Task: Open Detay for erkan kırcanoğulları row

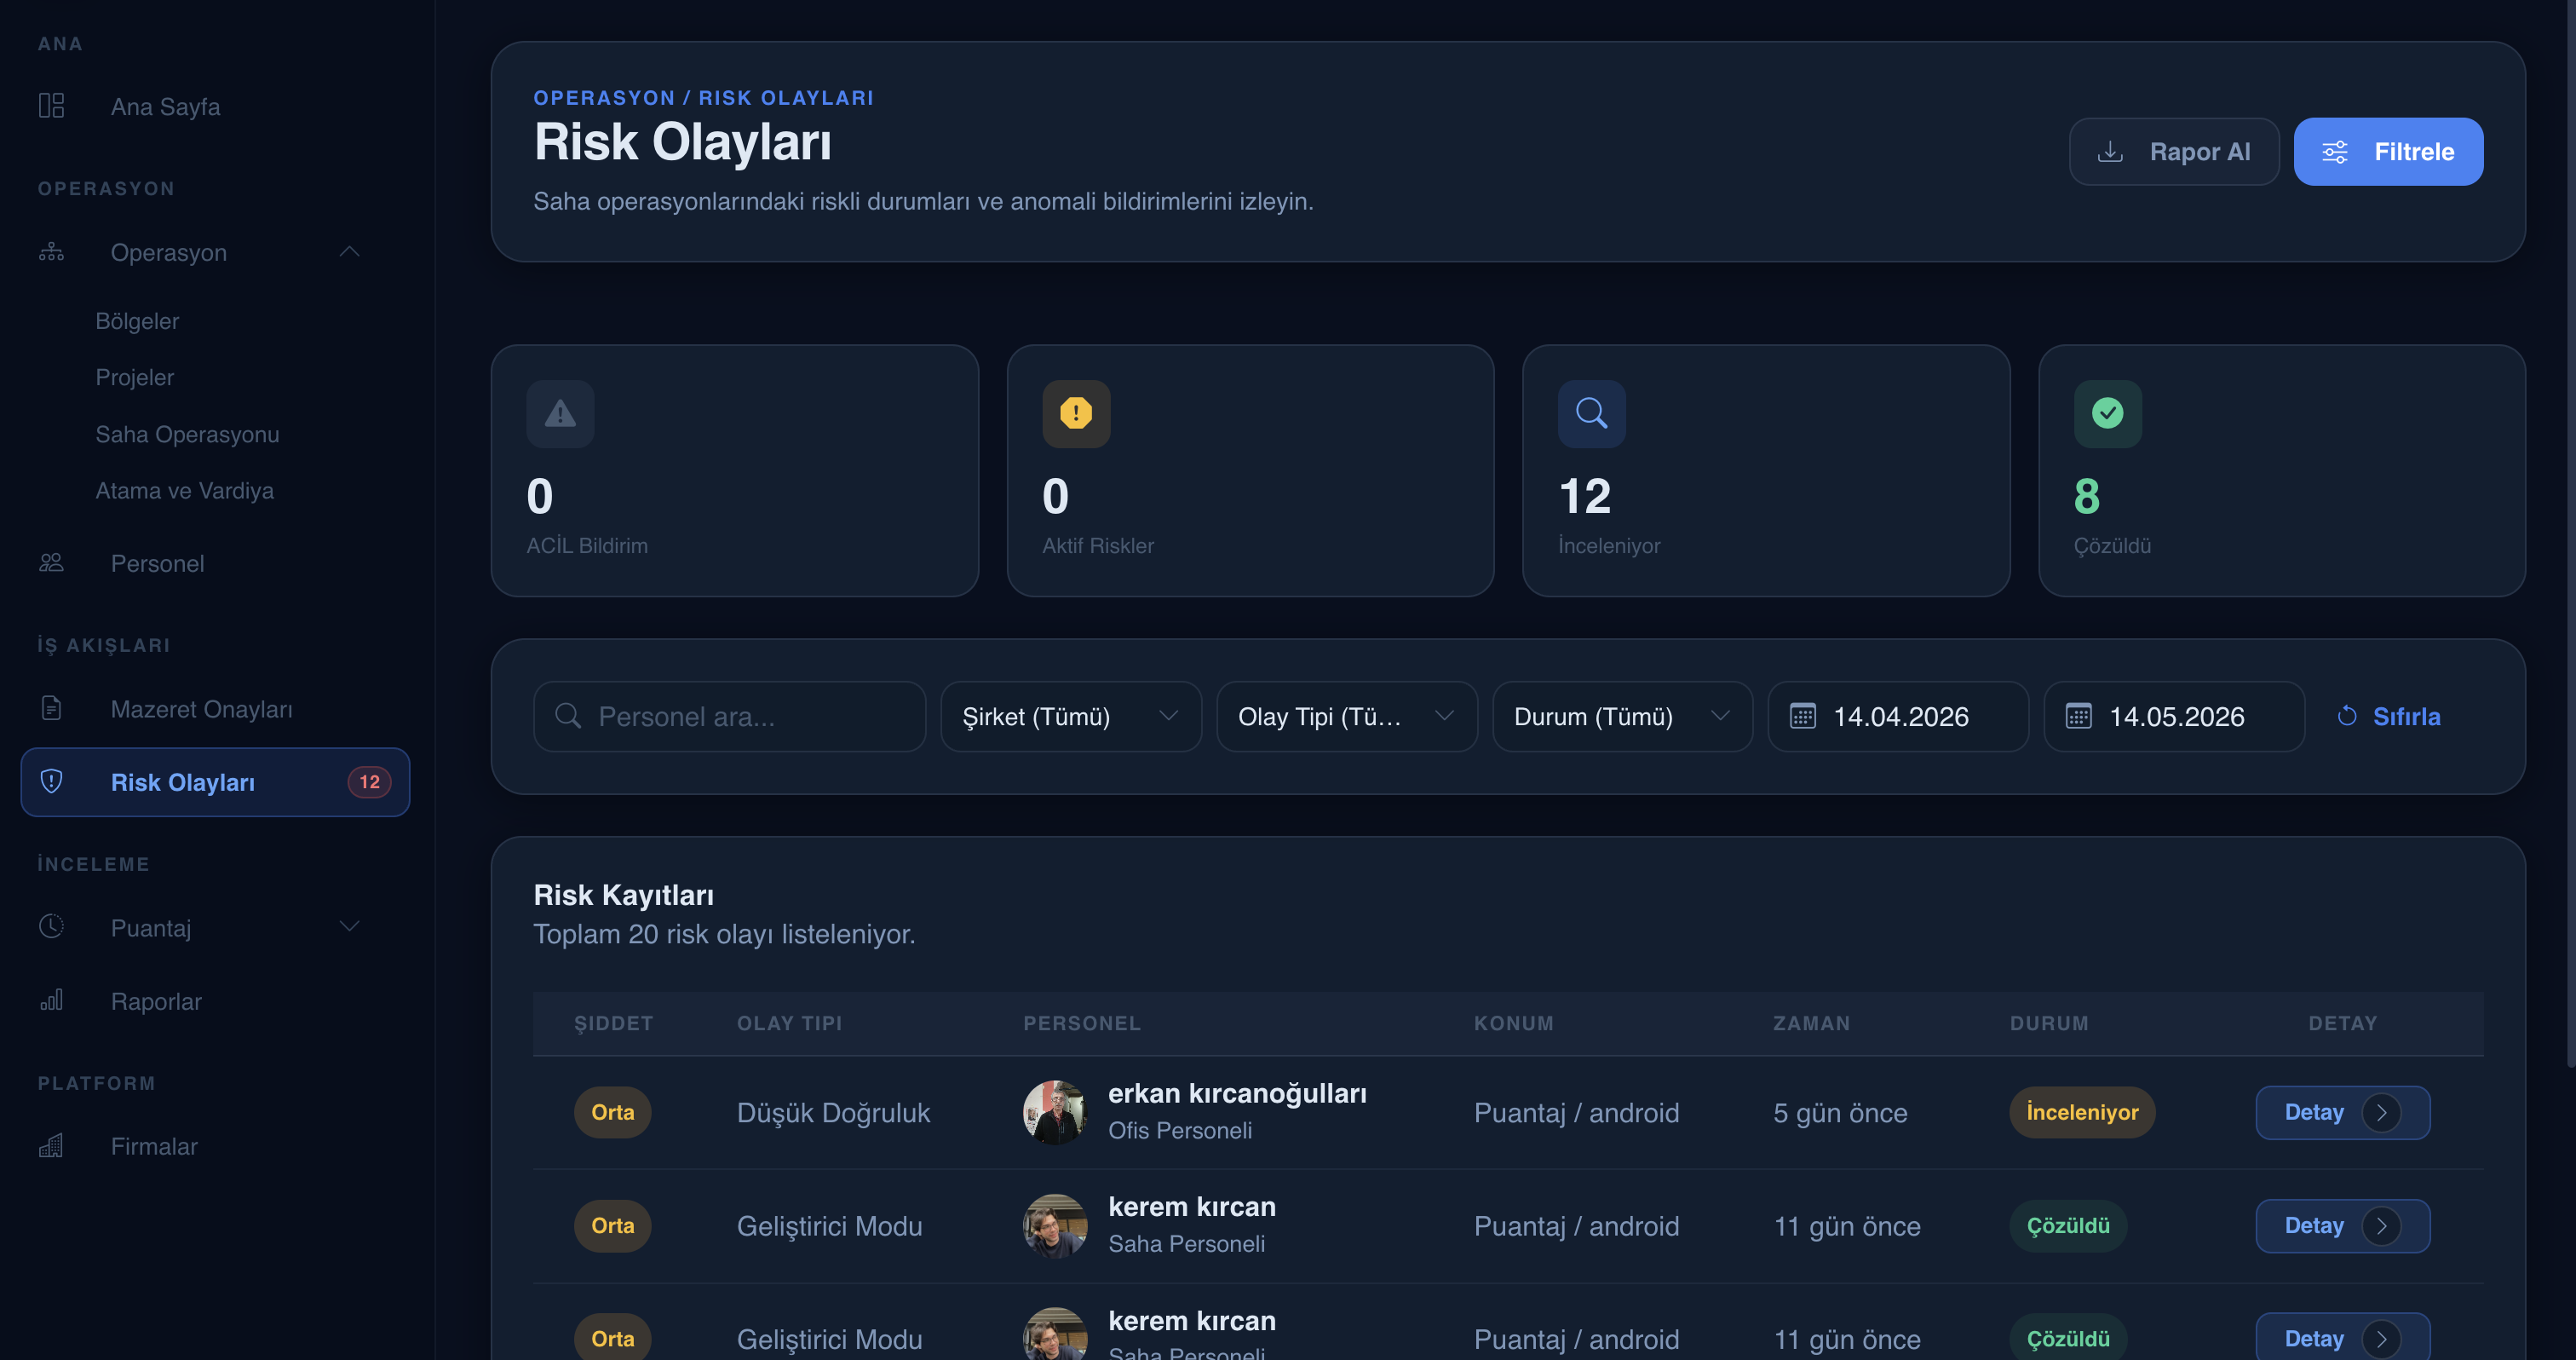Action: coord(2342,1112)
